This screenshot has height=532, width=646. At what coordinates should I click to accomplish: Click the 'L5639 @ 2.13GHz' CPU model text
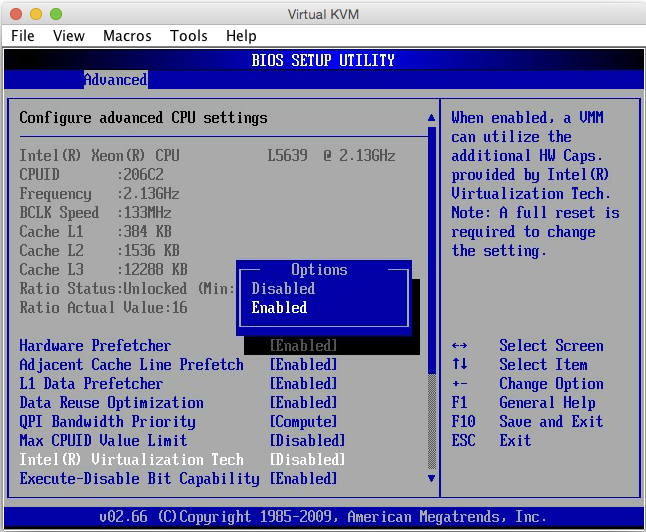(331, 155)
